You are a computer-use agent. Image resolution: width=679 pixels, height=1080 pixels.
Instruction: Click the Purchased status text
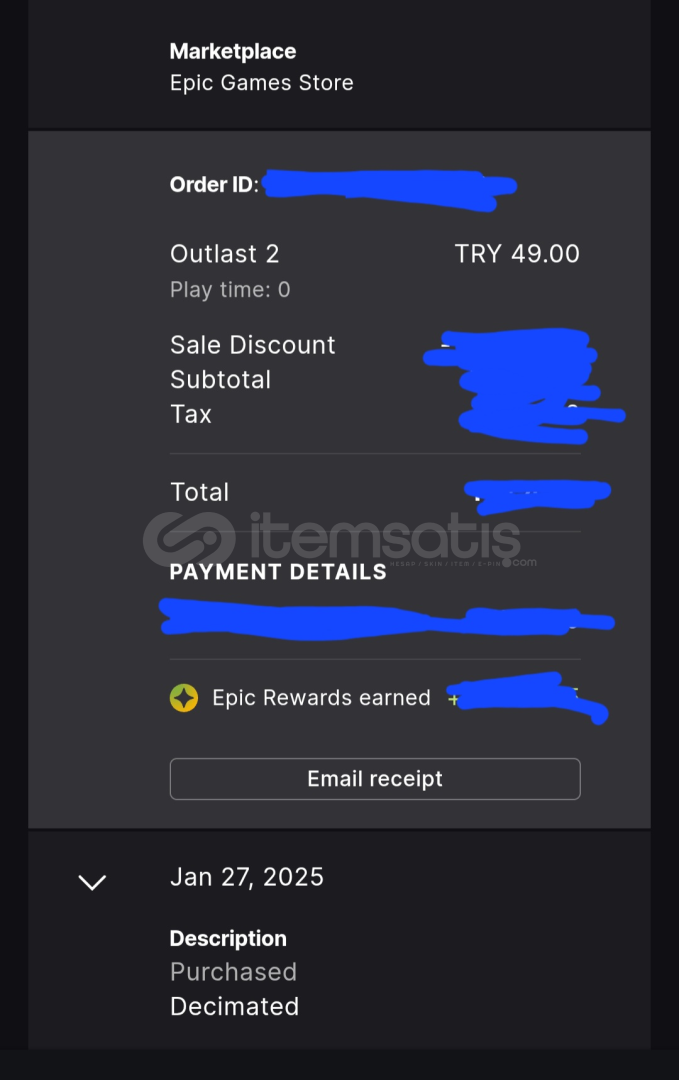233,972
